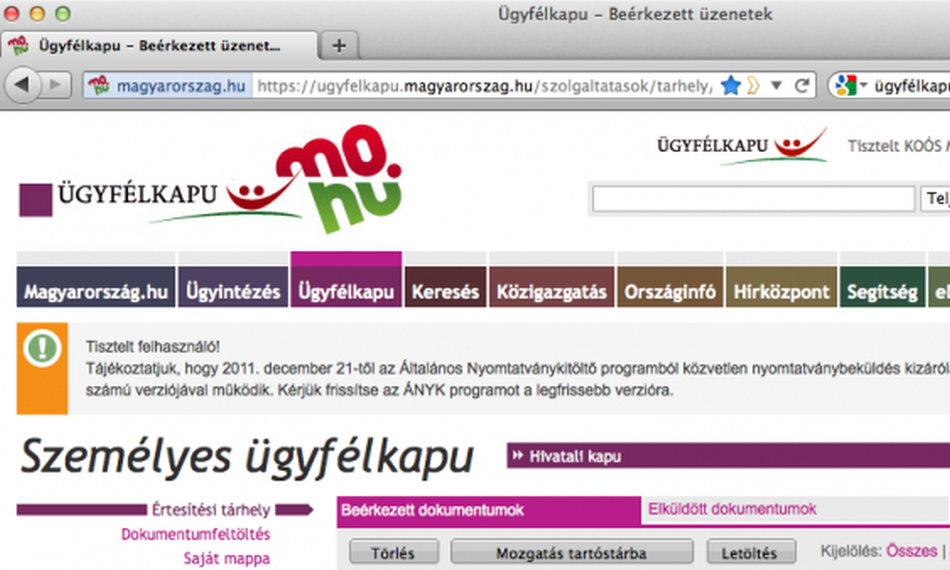
Task: Open the URL history dropdown arrow
Action: pos(776,86)
